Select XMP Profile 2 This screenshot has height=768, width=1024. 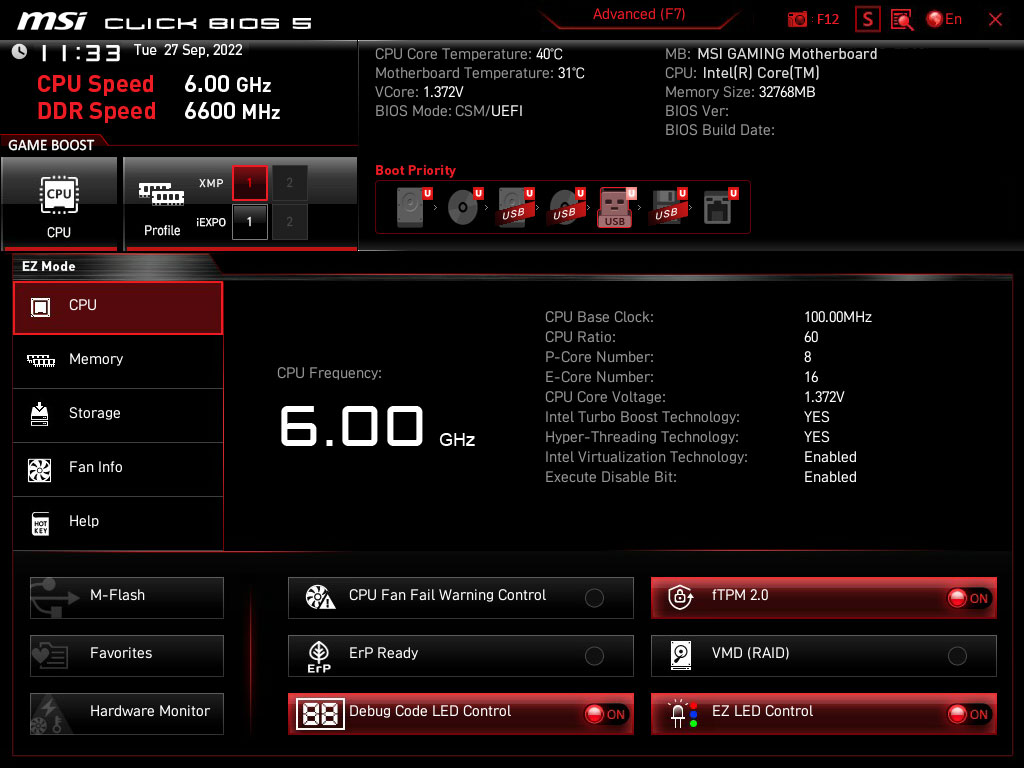[289, 183]
